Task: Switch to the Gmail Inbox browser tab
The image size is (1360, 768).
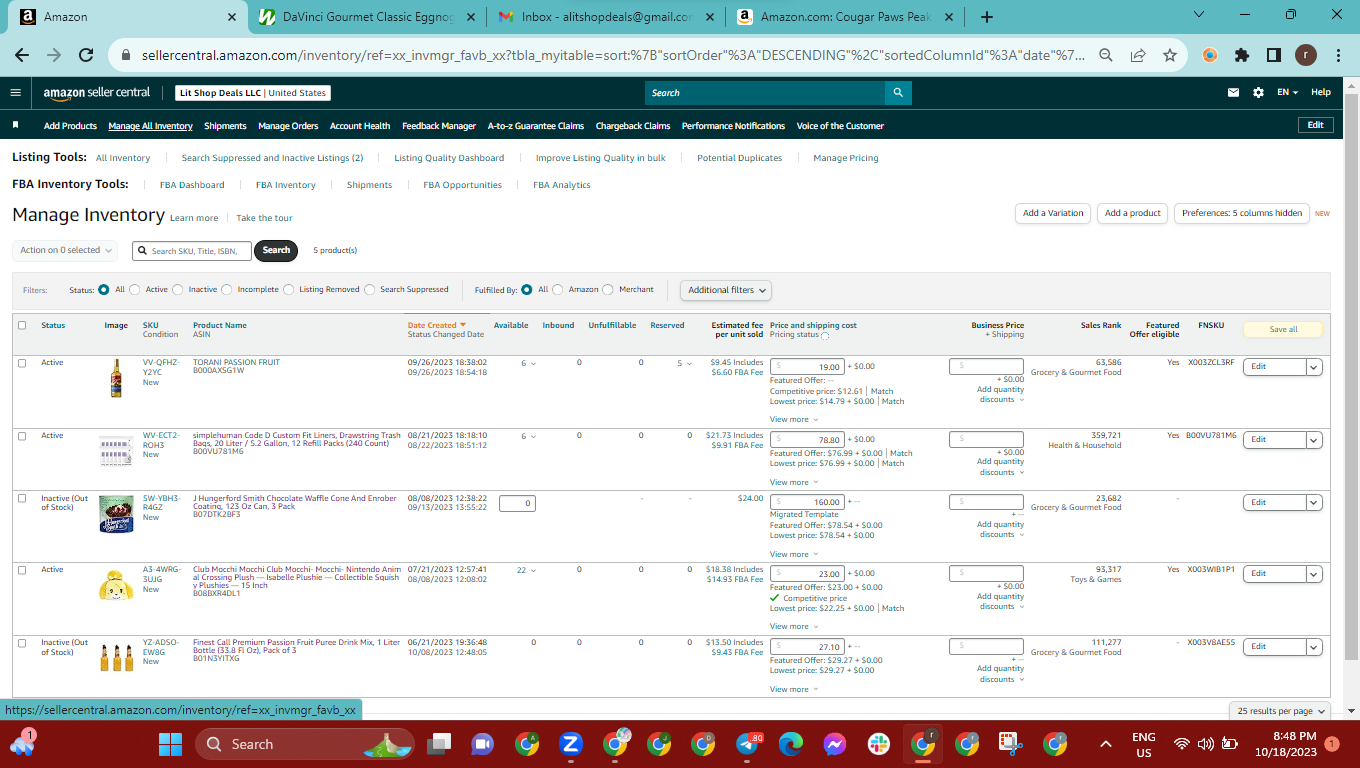Action: click(608, 17)
